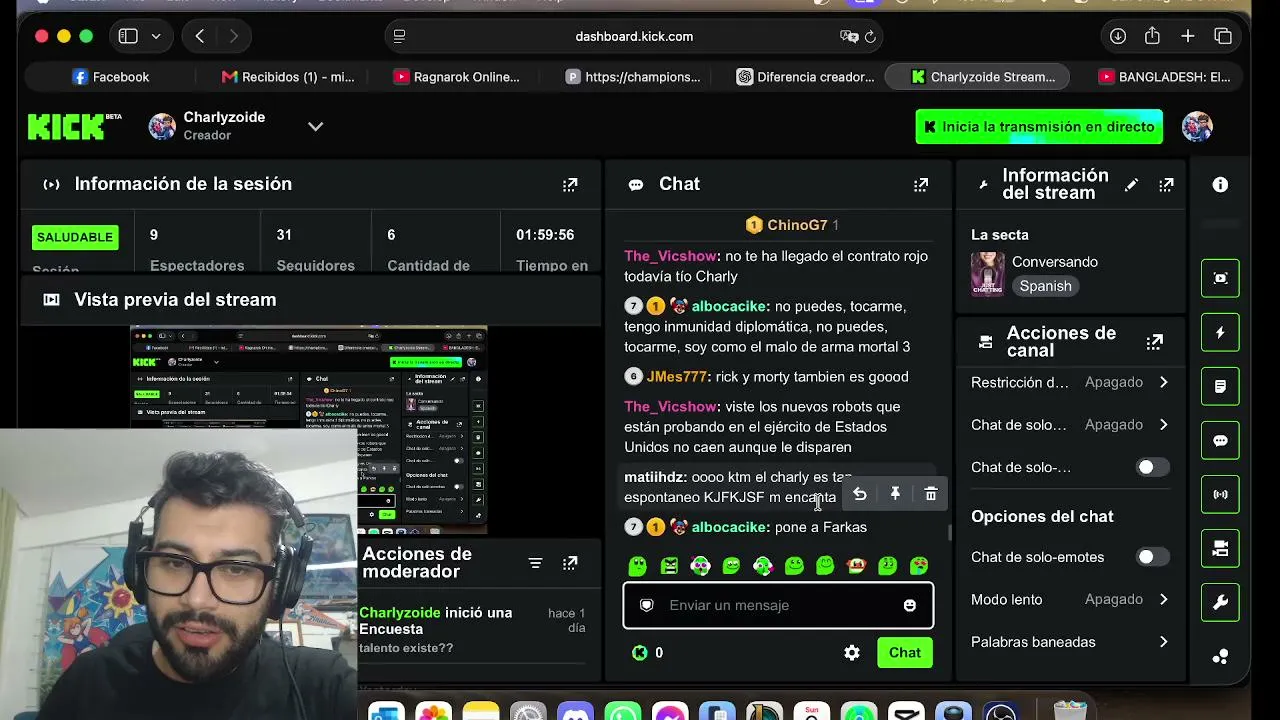Open chat settings gear icon
This screenshot has width=1280, height=720.
[x=852, y=653]
